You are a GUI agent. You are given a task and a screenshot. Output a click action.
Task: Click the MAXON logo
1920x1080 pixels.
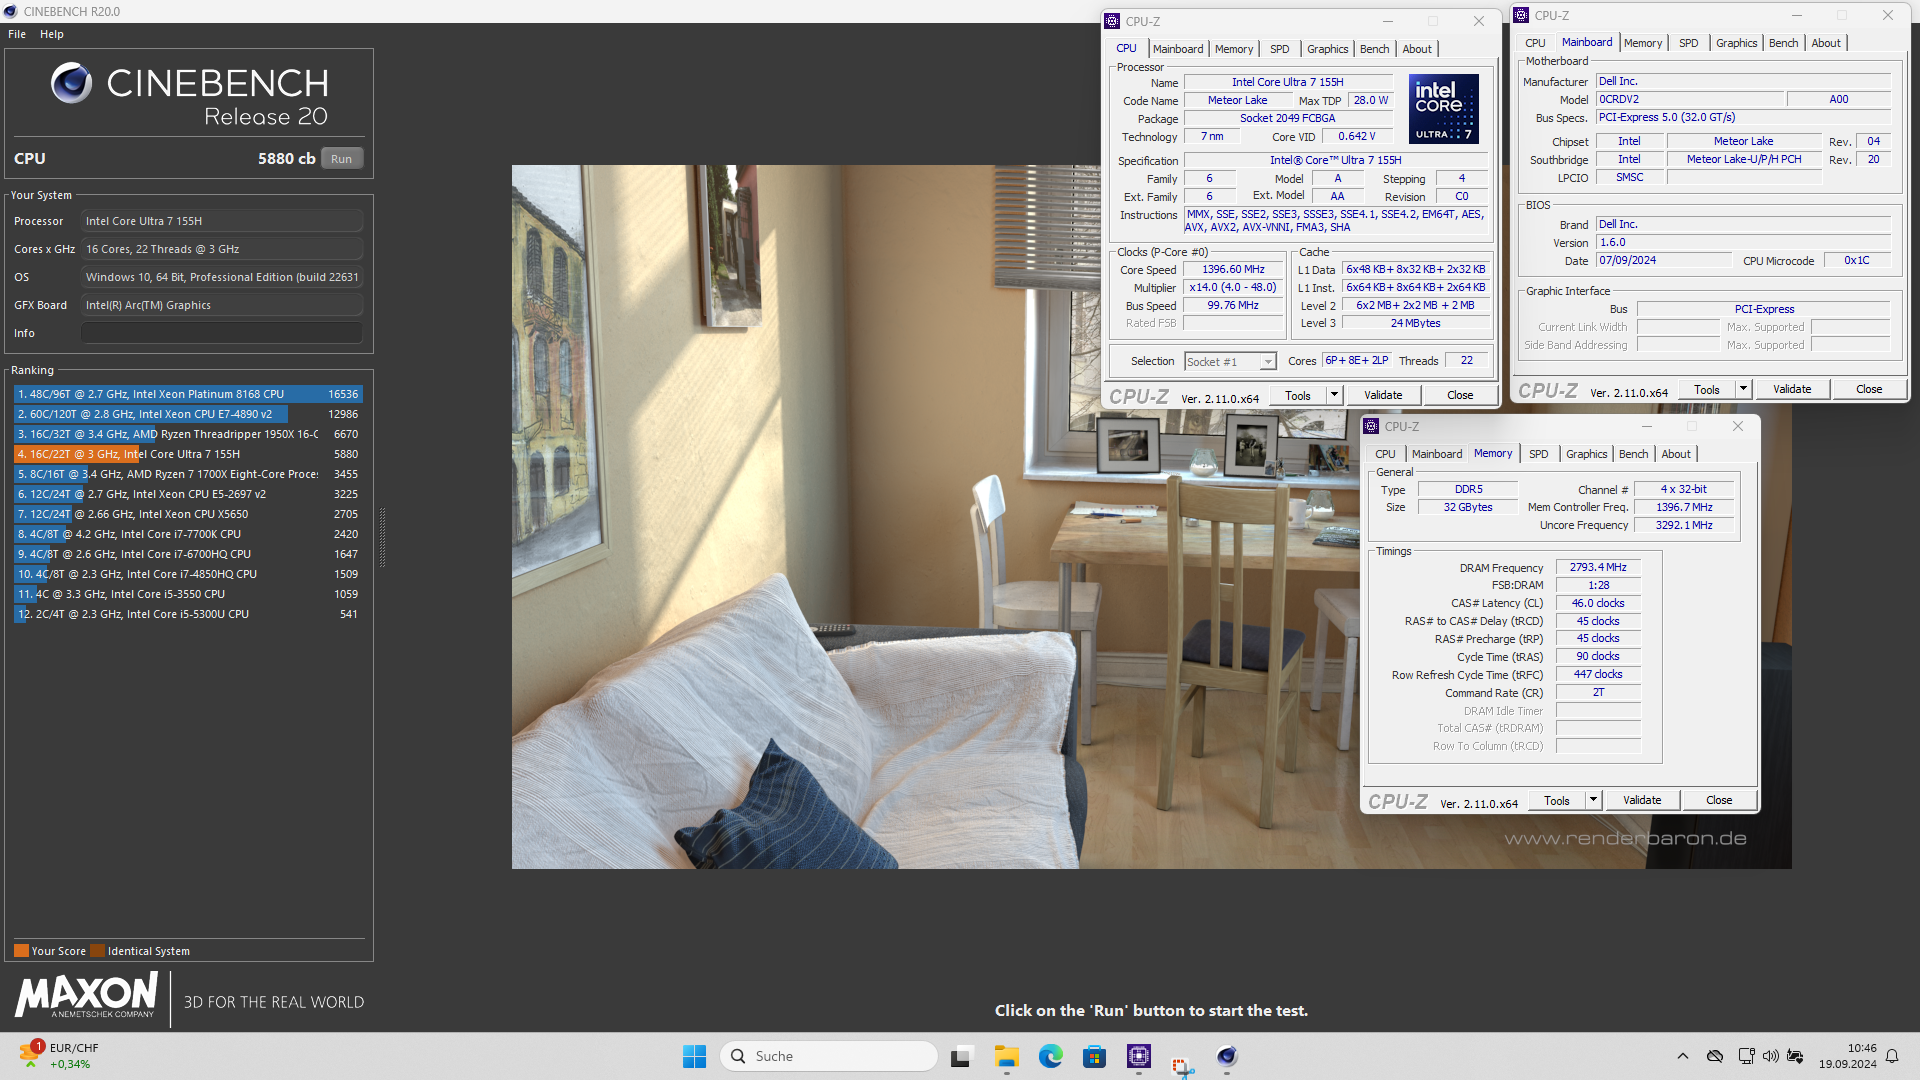[86, 996]
